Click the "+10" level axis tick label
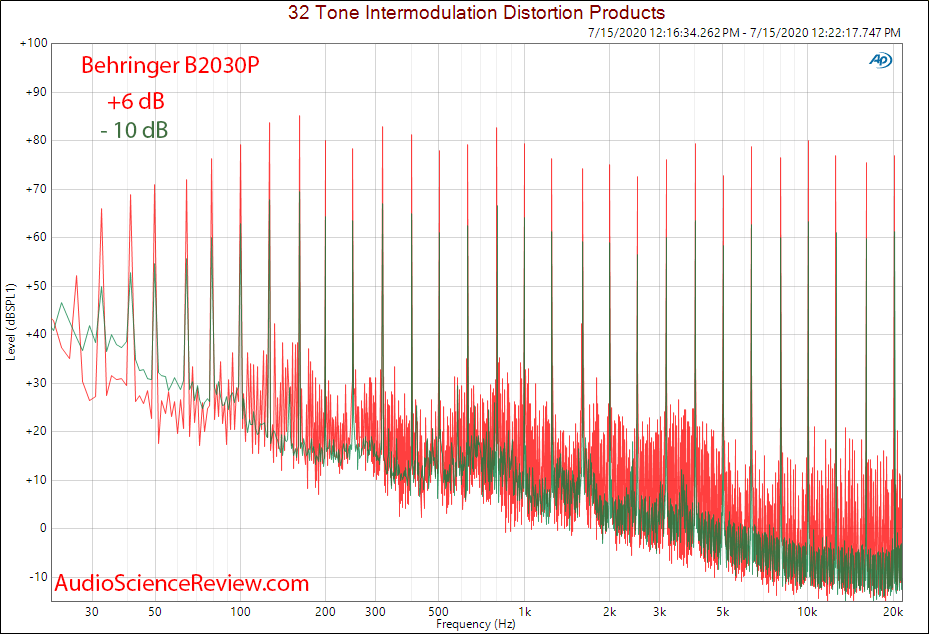The width and height of the screenshot is (929, 634). tap(36, 480)
